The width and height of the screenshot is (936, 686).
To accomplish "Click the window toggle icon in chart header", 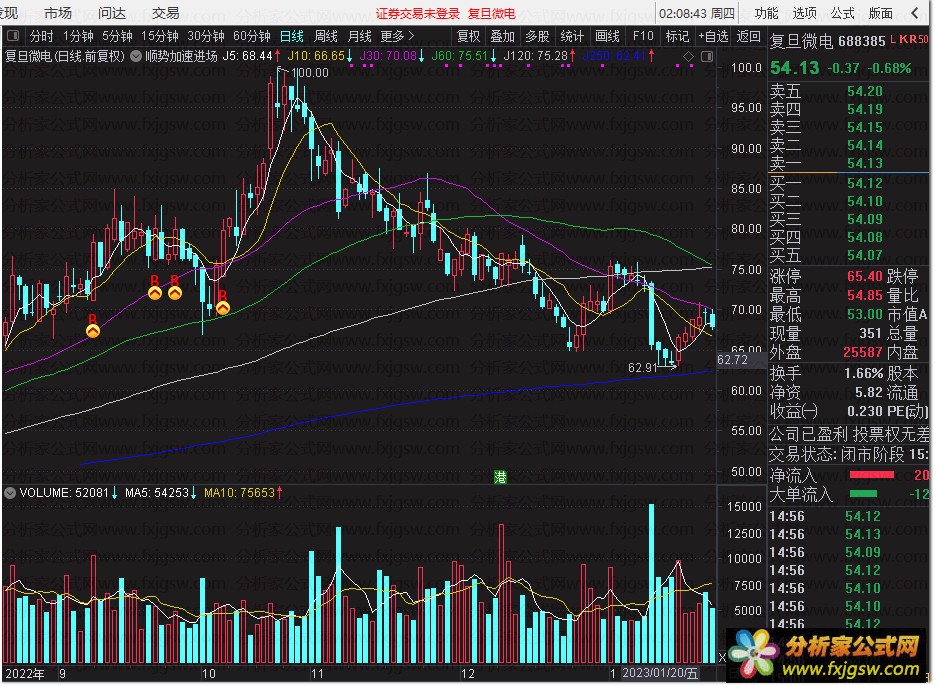I will coord(707,56).
